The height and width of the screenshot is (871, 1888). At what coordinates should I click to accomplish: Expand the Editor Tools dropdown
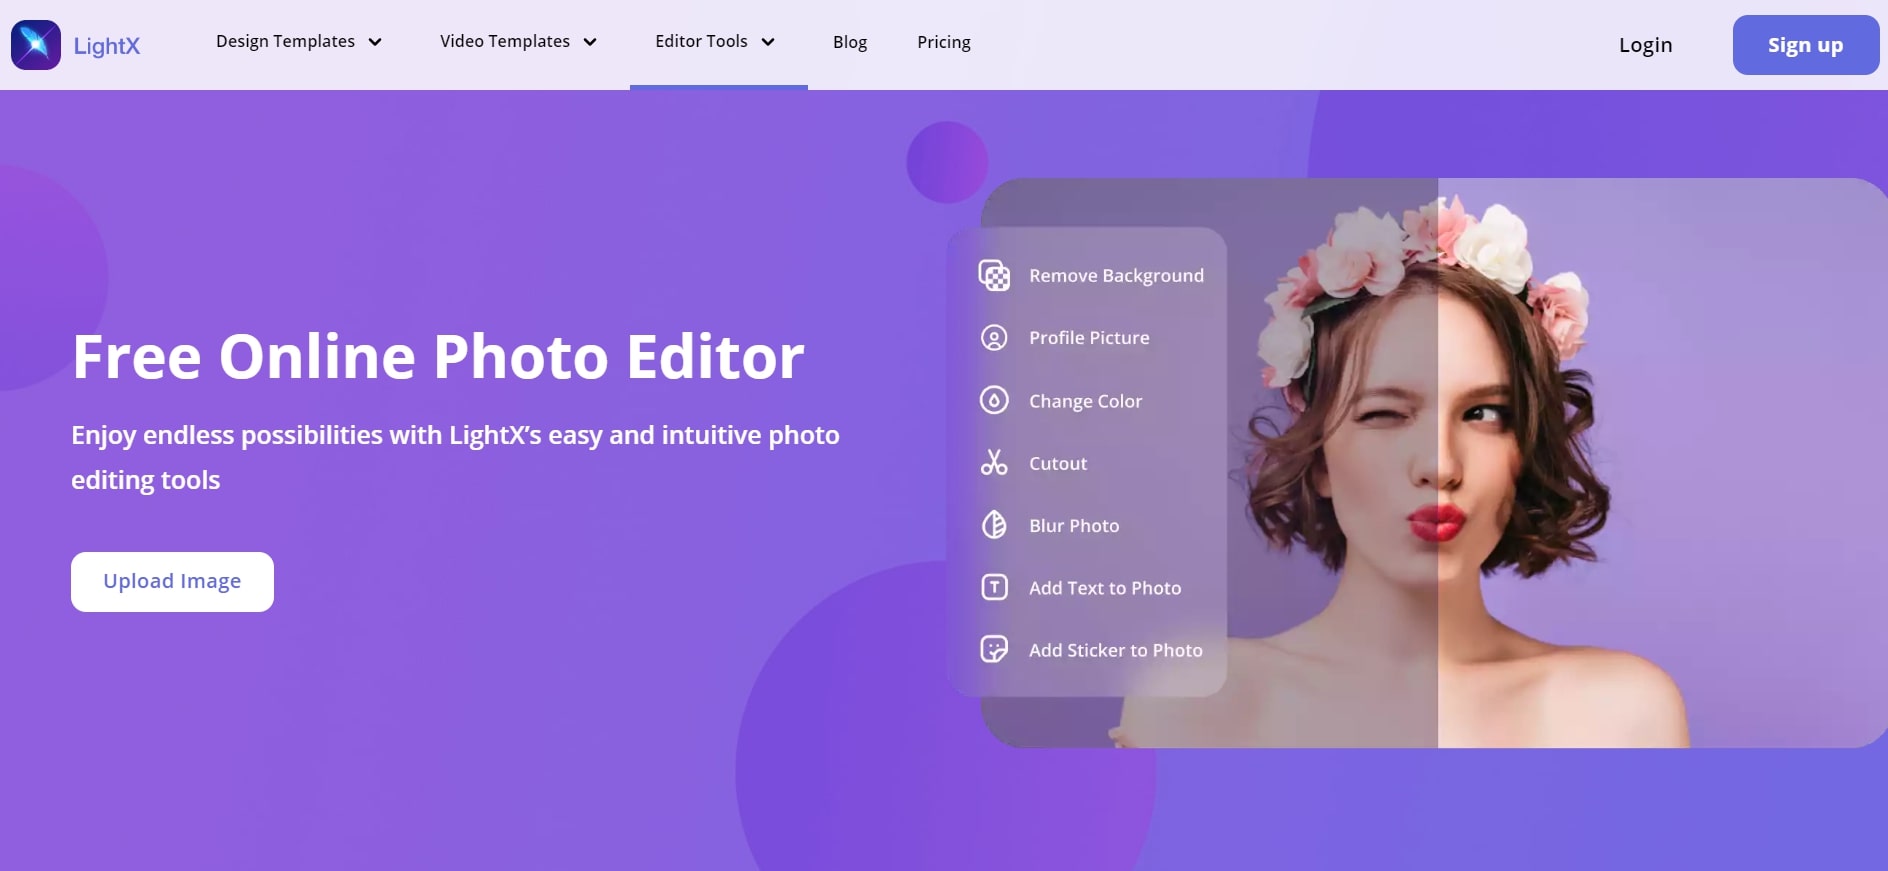(x=715, y=42)
